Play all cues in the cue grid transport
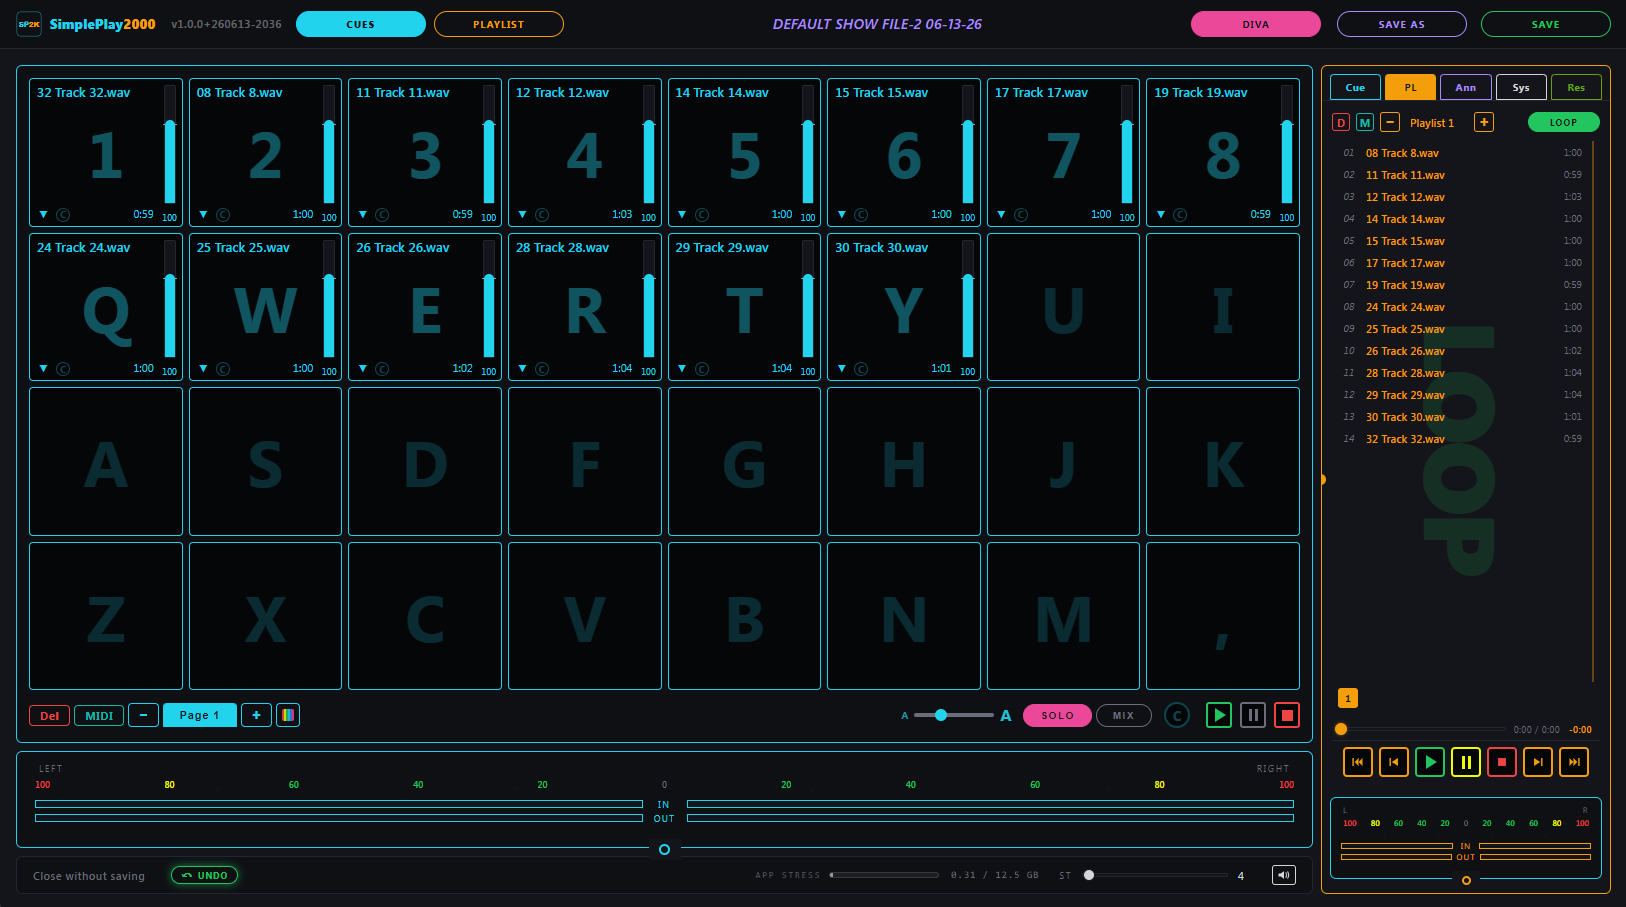 (1219, 715)
